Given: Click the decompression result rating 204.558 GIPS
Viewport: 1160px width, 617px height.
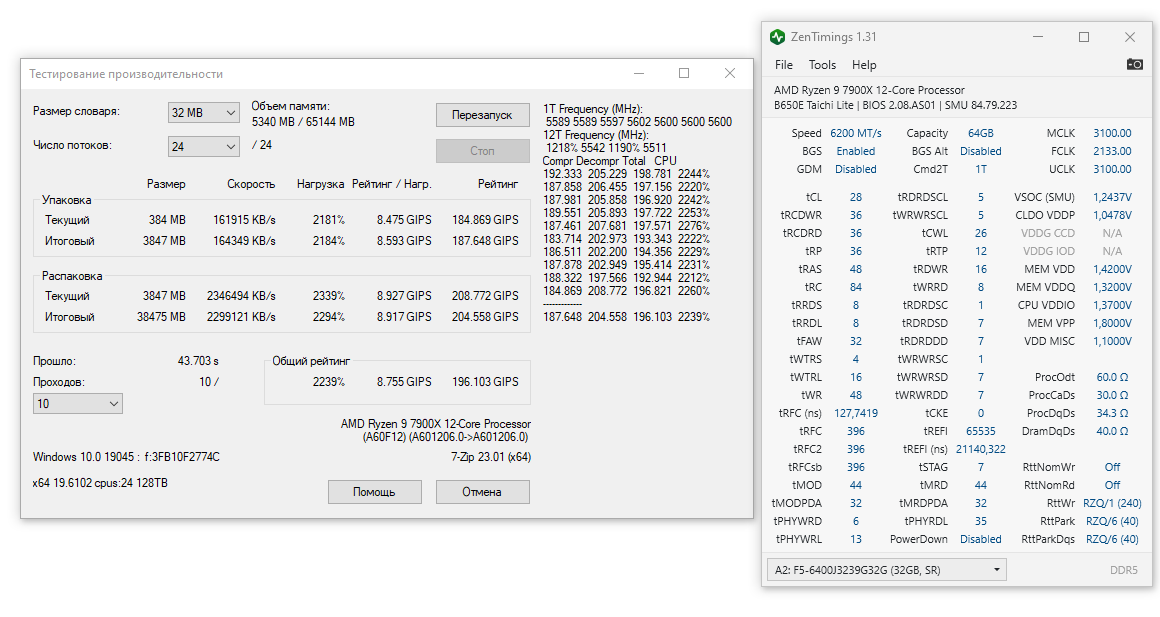Looking at the screenshot, I should (485, 317).
